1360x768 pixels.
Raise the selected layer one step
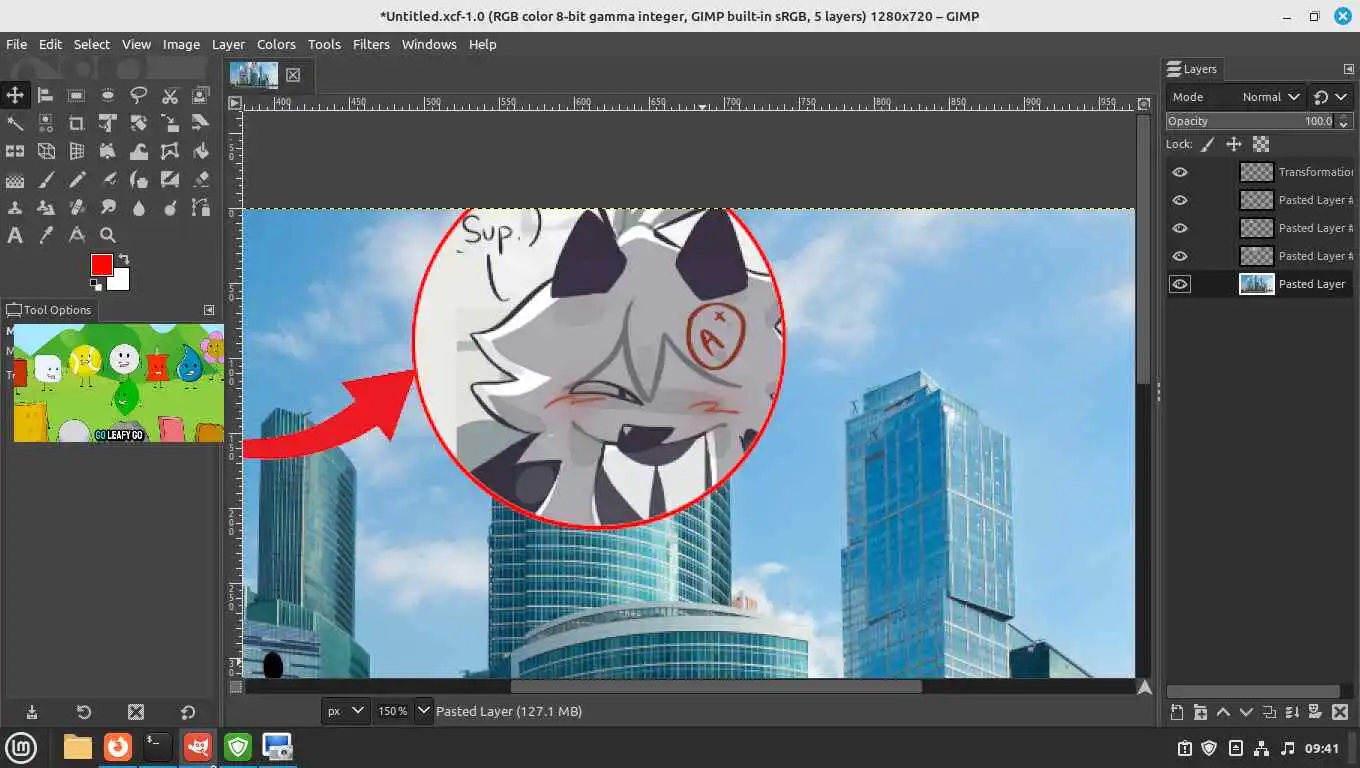(1223, 712)
